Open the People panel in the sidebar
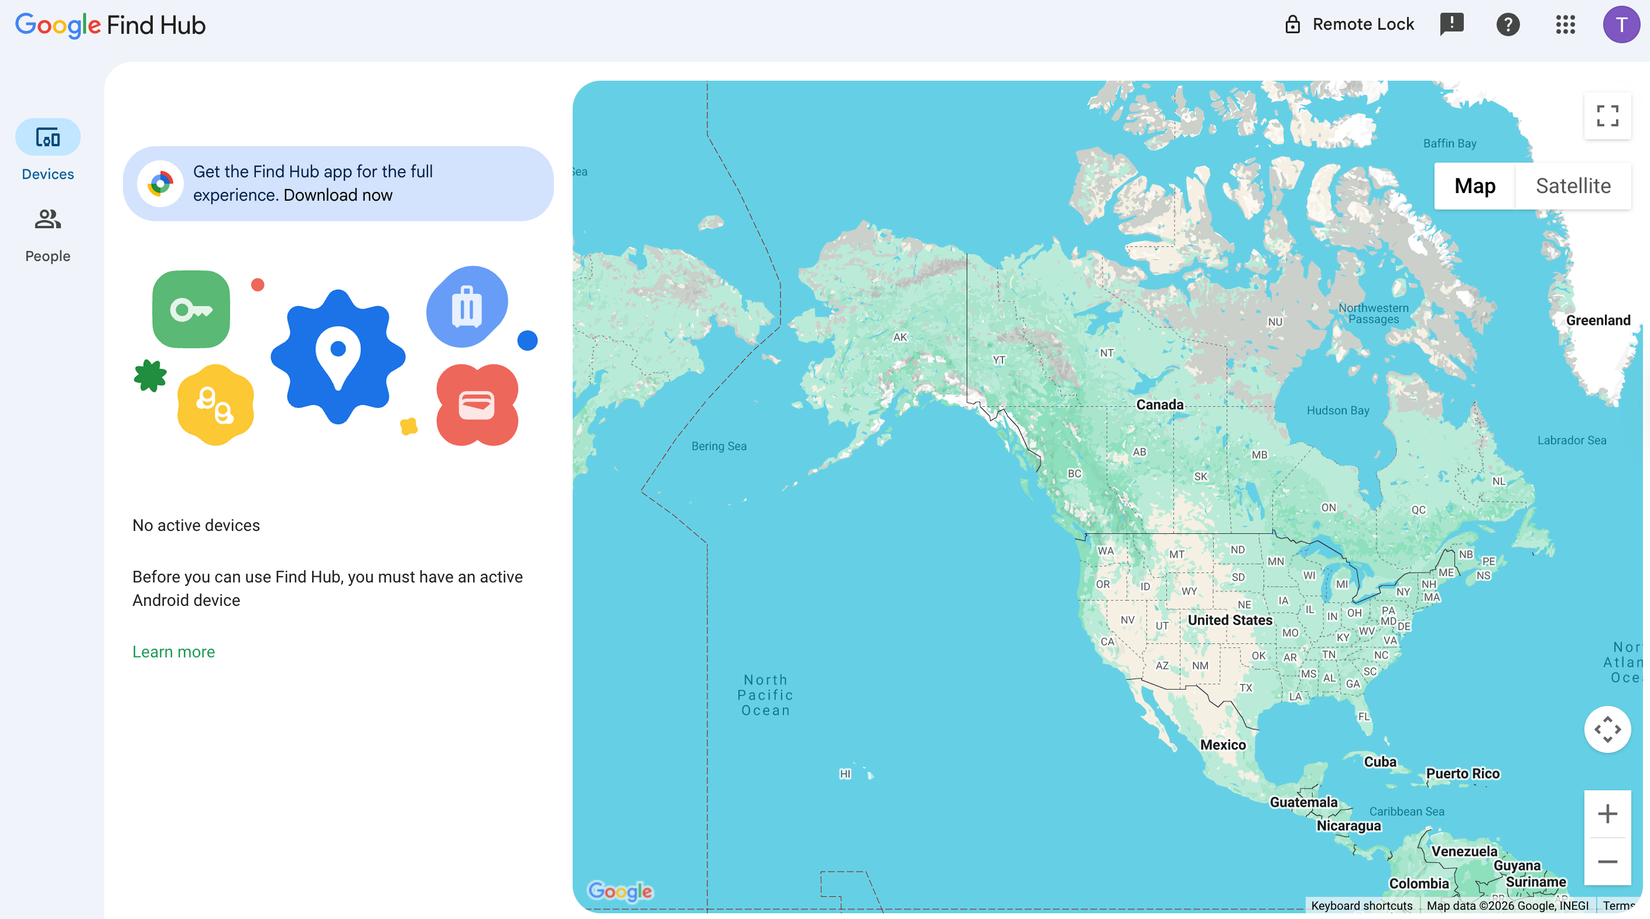Image resolution: width=1650 pixels, height=919 pixels. 46,232
